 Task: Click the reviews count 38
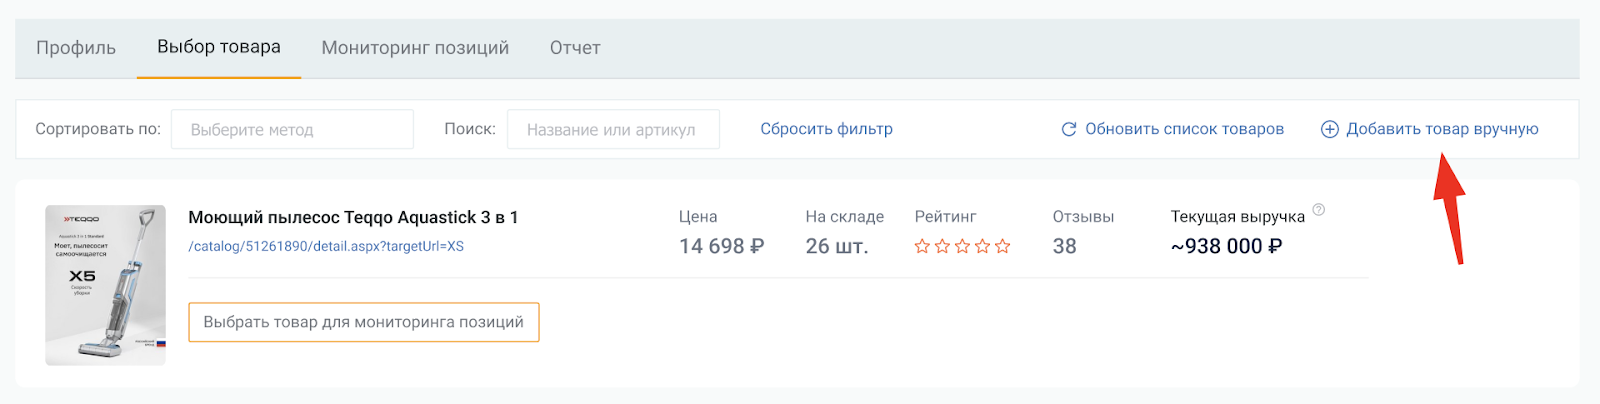tap(1064, 246)
